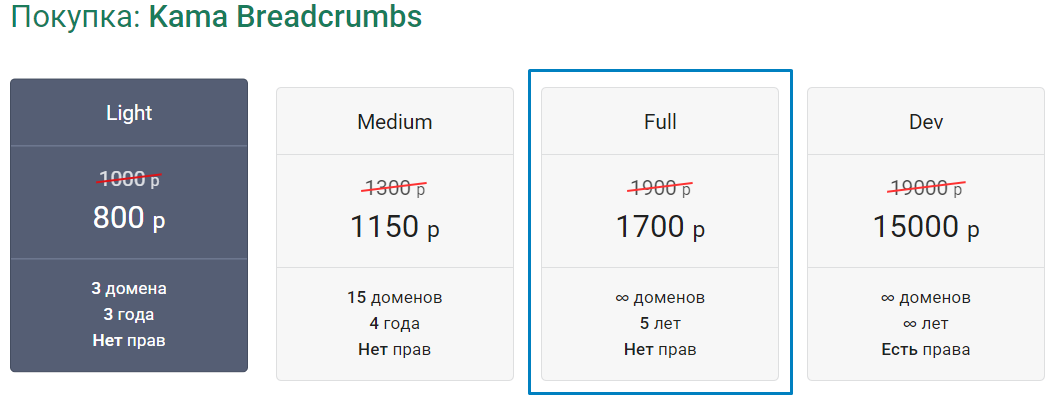Viewport: 1061px width, 400px height.
Task: Pick the Full plan header
Action: pyautogui.click(x=660, y=122)
